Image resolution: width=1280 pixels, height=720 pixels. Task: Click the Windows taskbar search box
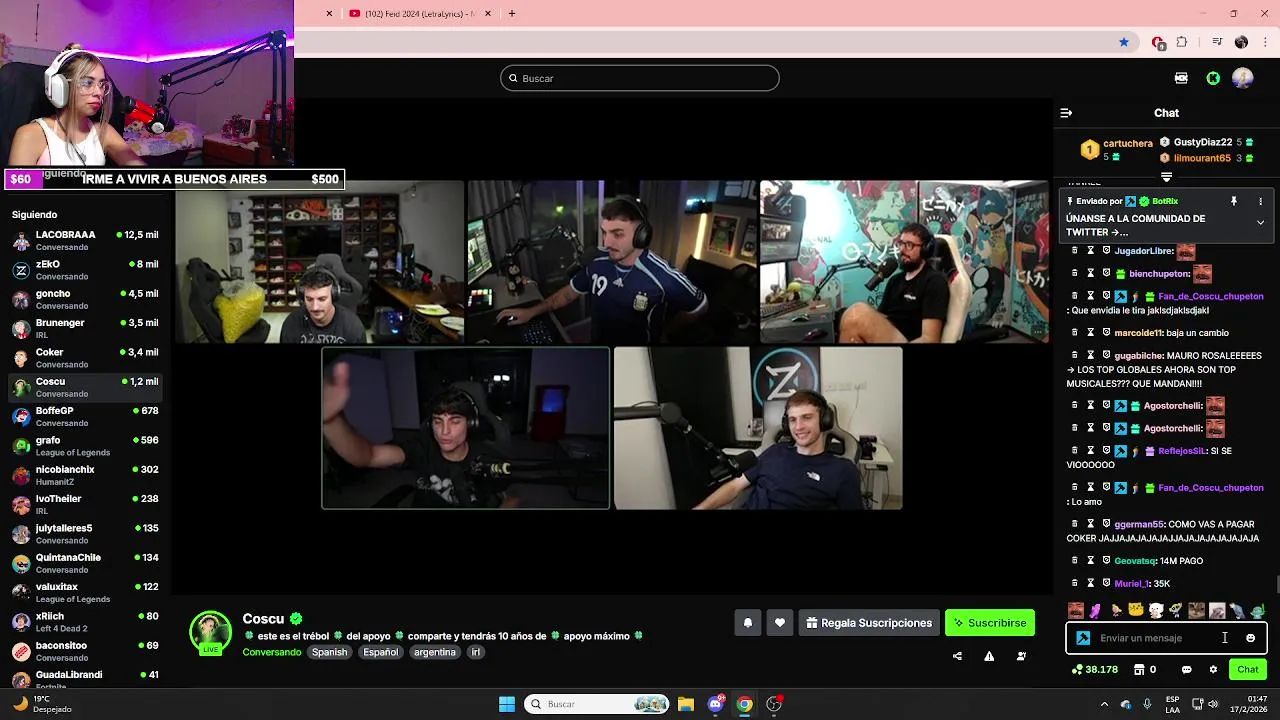point(597,704)
